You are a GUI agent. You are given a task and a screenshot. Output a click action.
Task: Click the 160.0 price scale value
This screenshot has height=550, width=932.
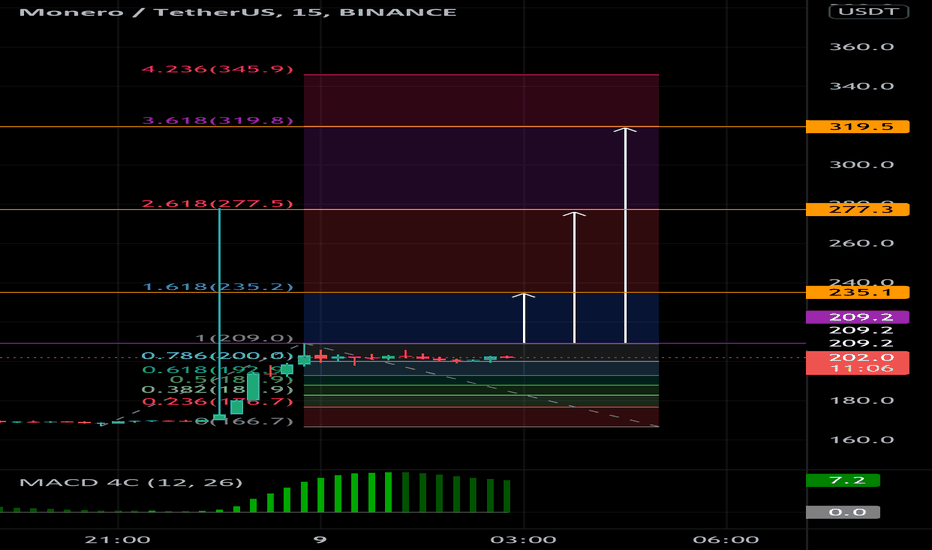pyautogui.click(x=862, y=440)
